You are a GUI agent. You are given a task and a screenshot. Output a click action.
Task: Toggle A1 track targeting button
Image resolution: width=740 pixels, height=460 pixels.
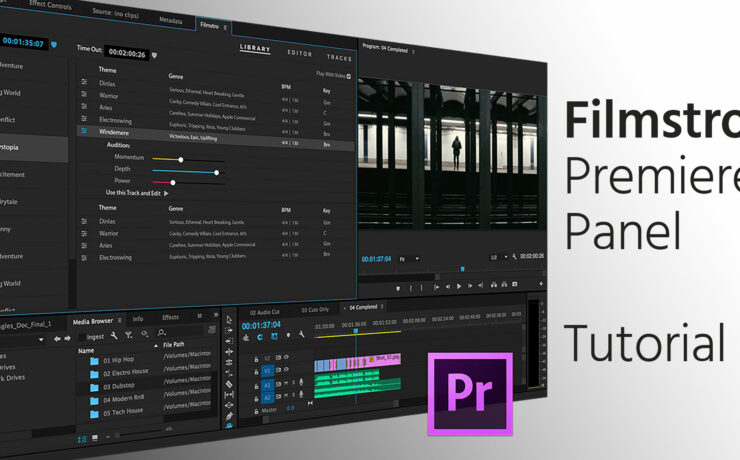pos(267,385)
